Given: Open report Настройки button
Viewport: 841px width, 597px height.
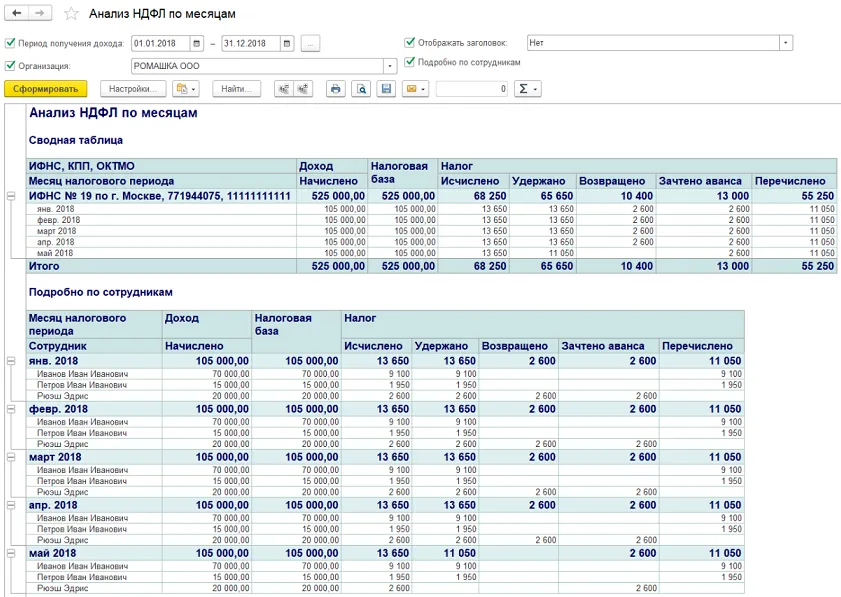Looking at the screenshot, I should click(132, 89).
